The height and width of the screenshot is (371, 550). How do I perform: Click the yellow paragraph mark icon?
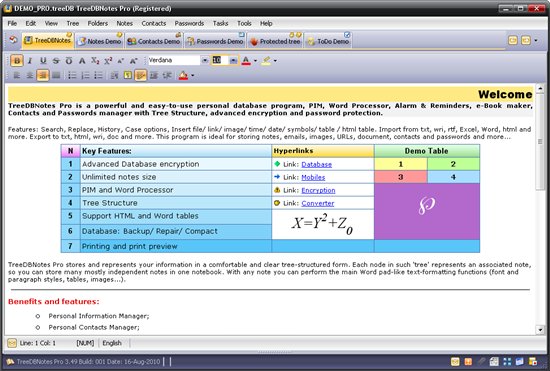(128, 75)
